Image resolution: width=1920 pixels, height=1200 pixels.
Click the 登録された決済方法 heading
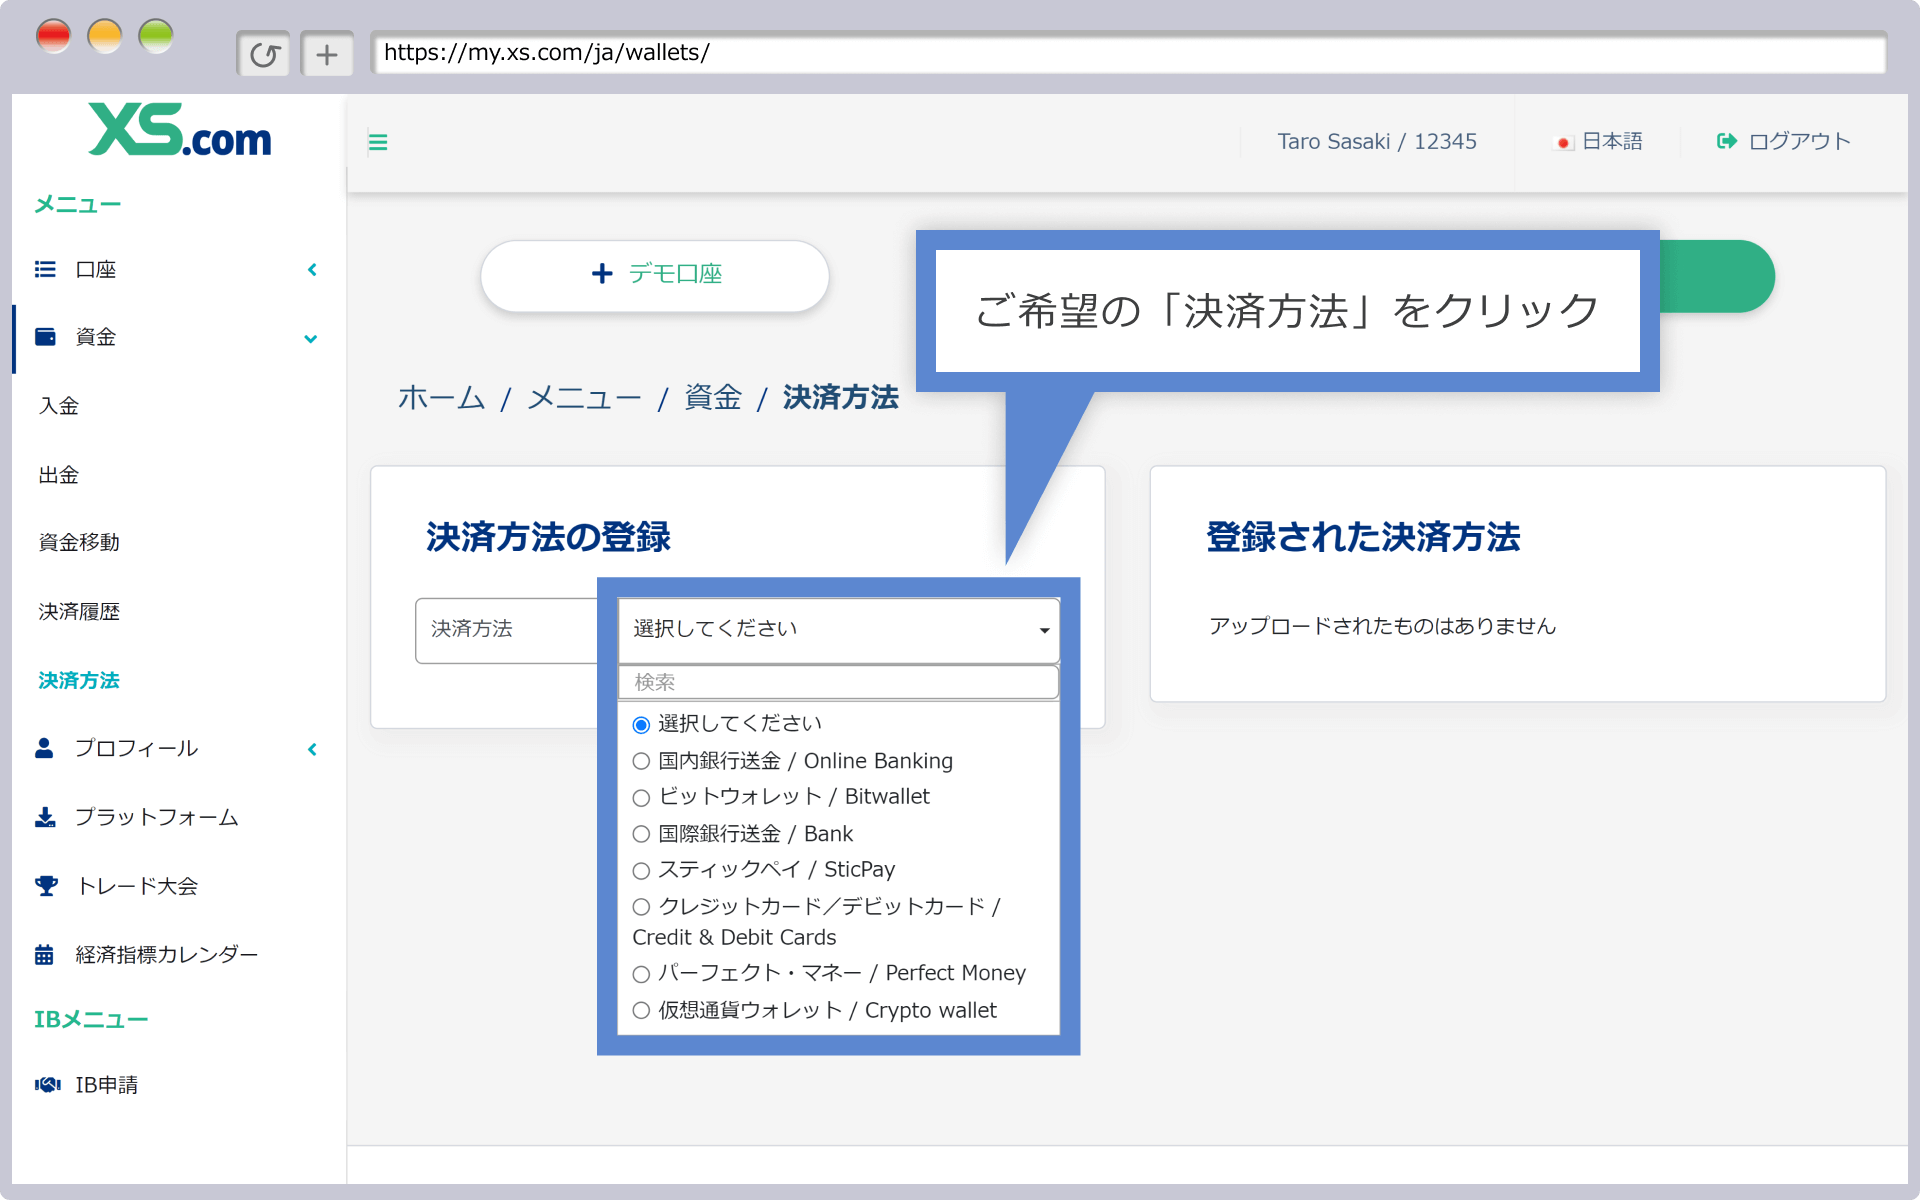(1363, 538)
